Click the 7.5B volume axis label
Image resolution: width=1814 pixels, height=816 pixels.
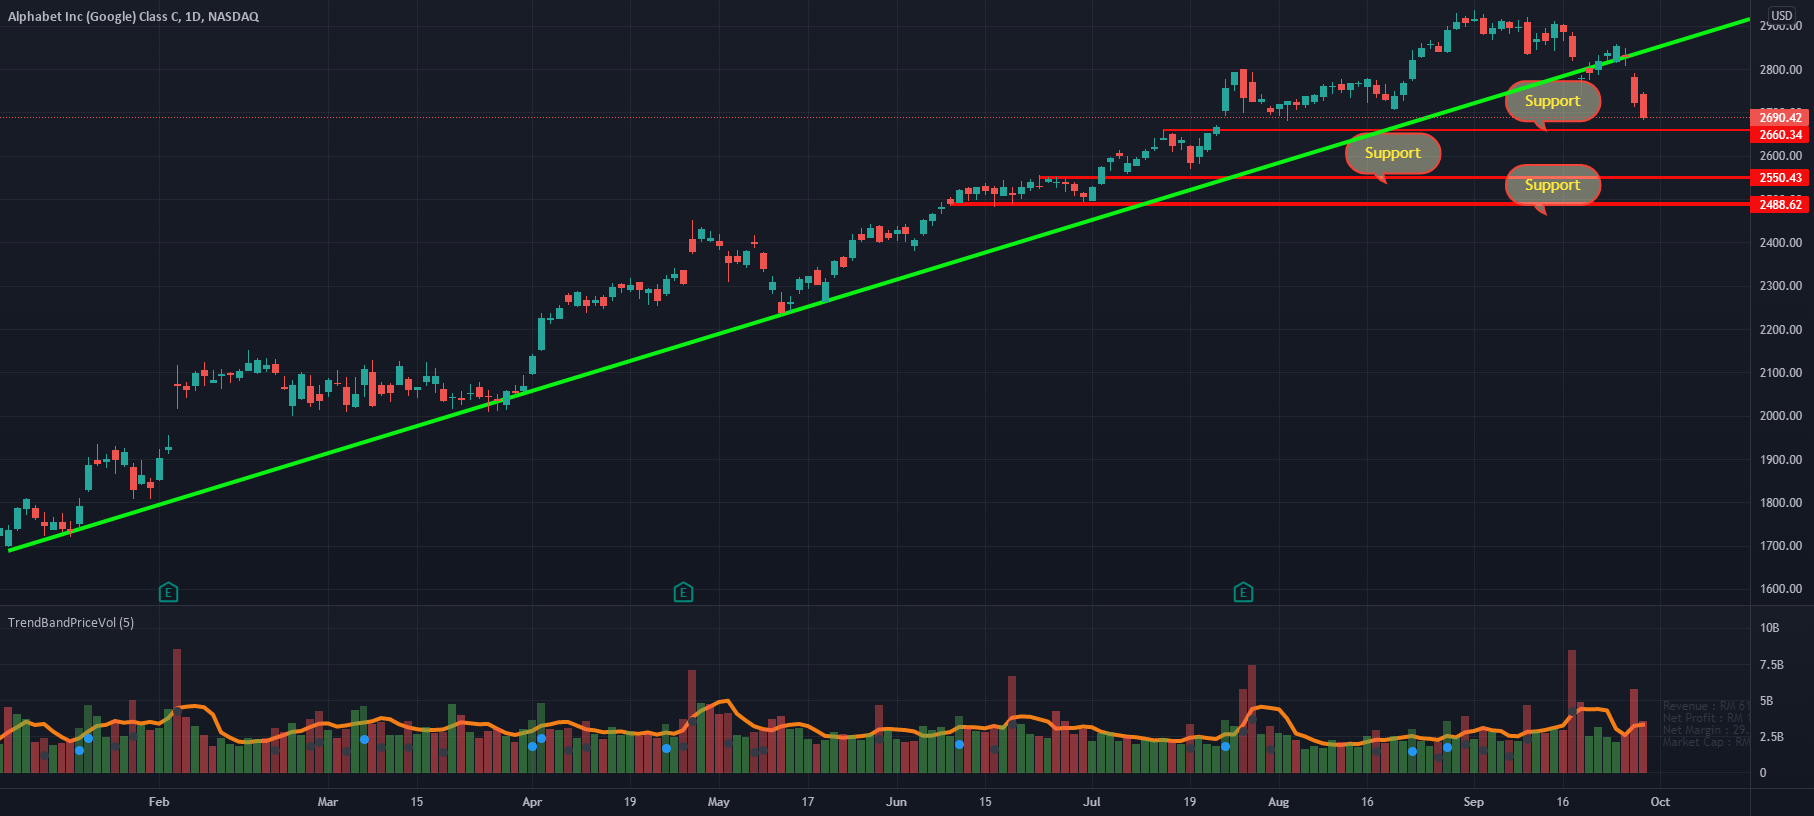pos(1771,665)
